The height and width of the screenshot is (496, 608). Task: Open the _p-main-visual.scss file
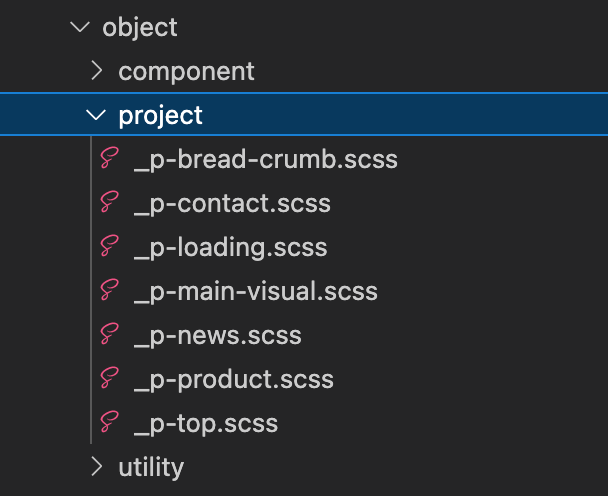(255, 292)
